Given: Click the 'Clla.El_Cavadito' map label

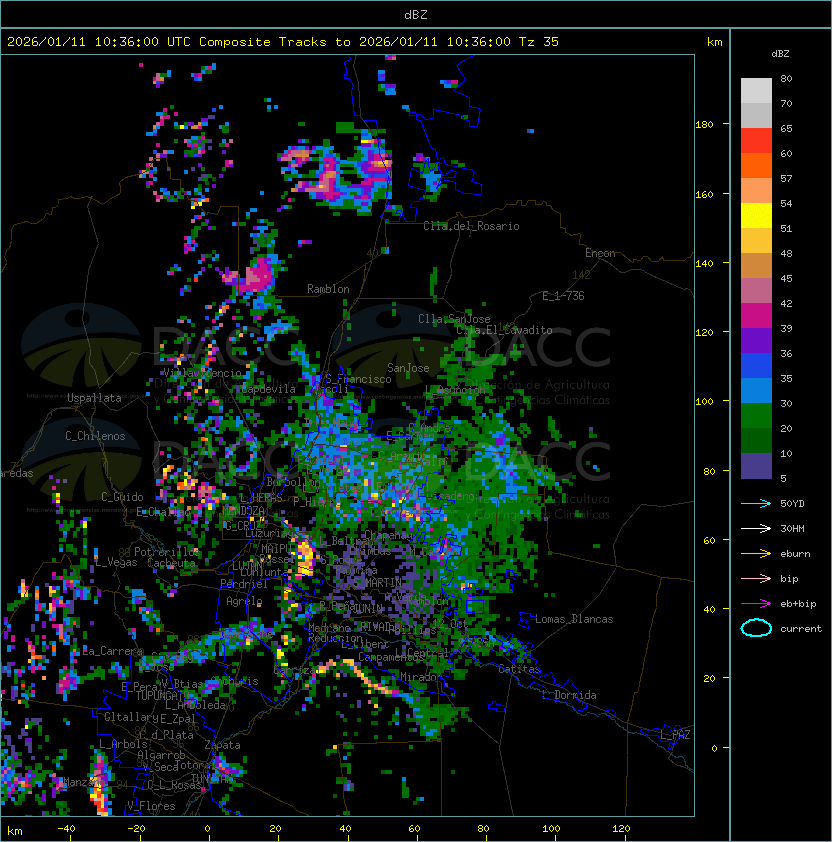Looking at the screenshot, I should 504,330.
